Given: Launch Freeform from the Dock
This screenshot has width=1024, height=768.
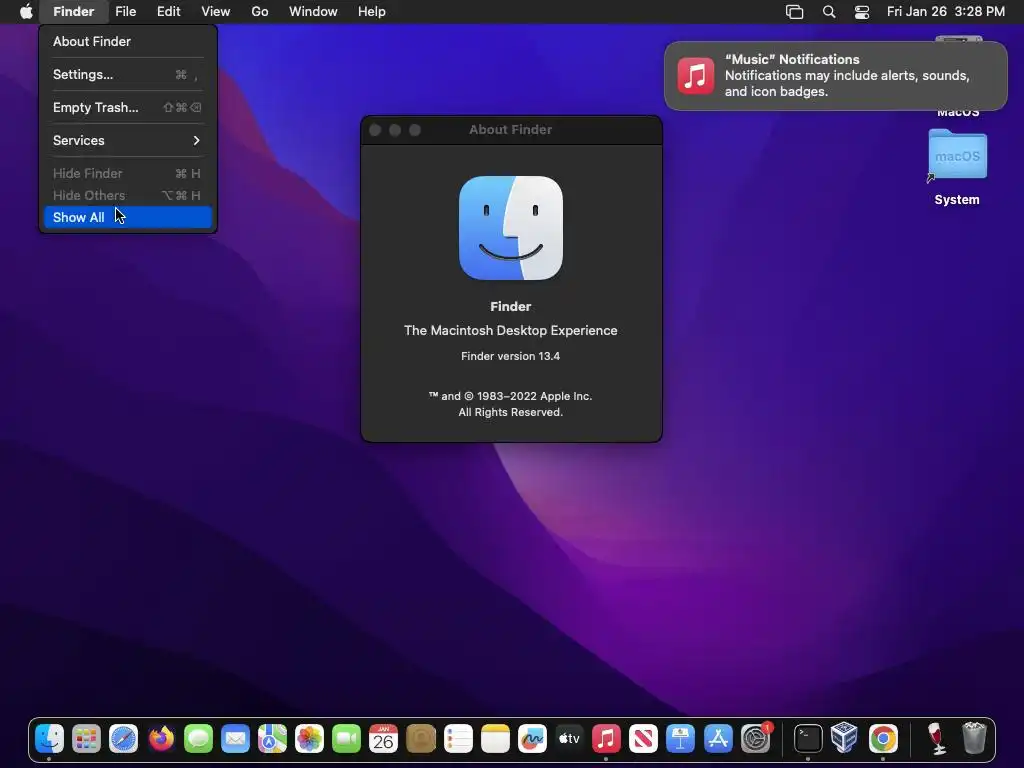Looking at the screenshot, I should pos(532,739).
